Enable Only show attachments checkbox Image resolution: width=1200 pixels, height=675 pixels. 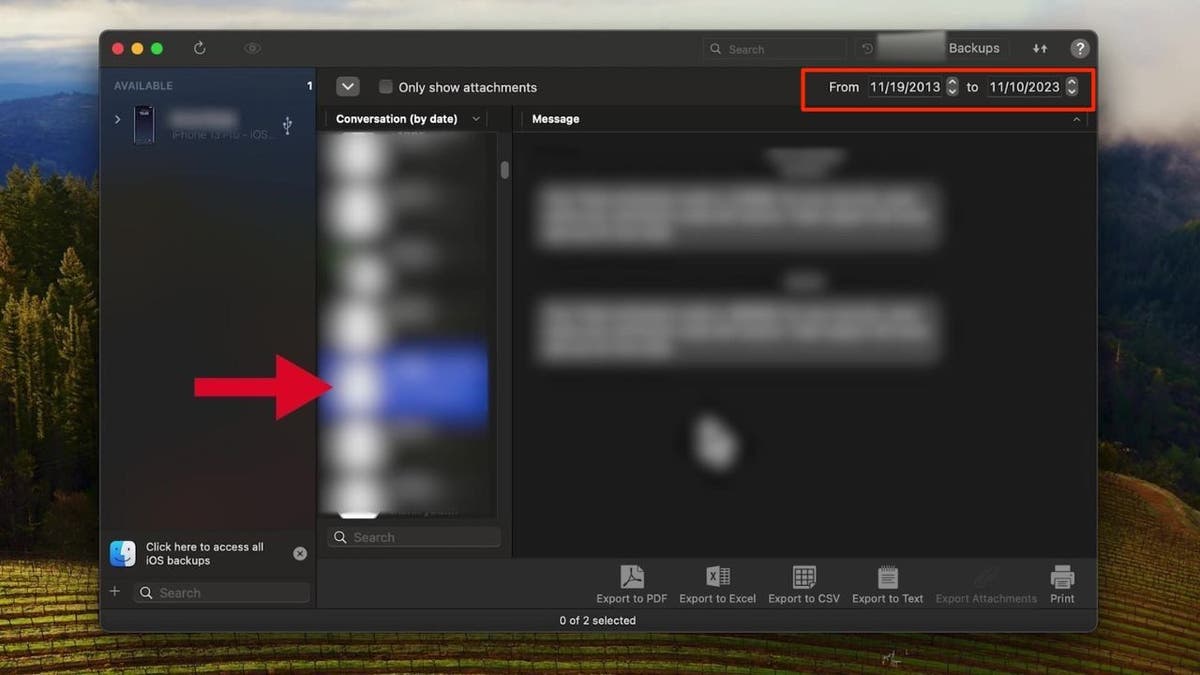click(x=385, y=87)
